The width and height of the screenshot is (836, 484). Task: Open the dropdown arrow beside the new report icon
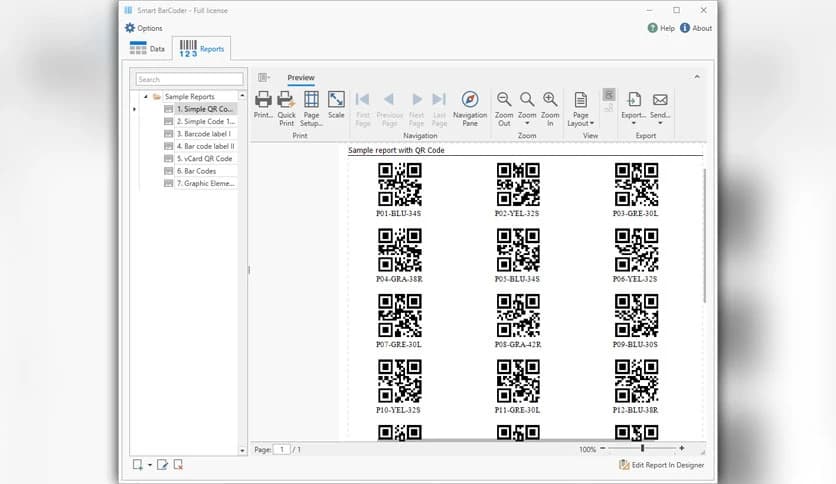(150, 465)
